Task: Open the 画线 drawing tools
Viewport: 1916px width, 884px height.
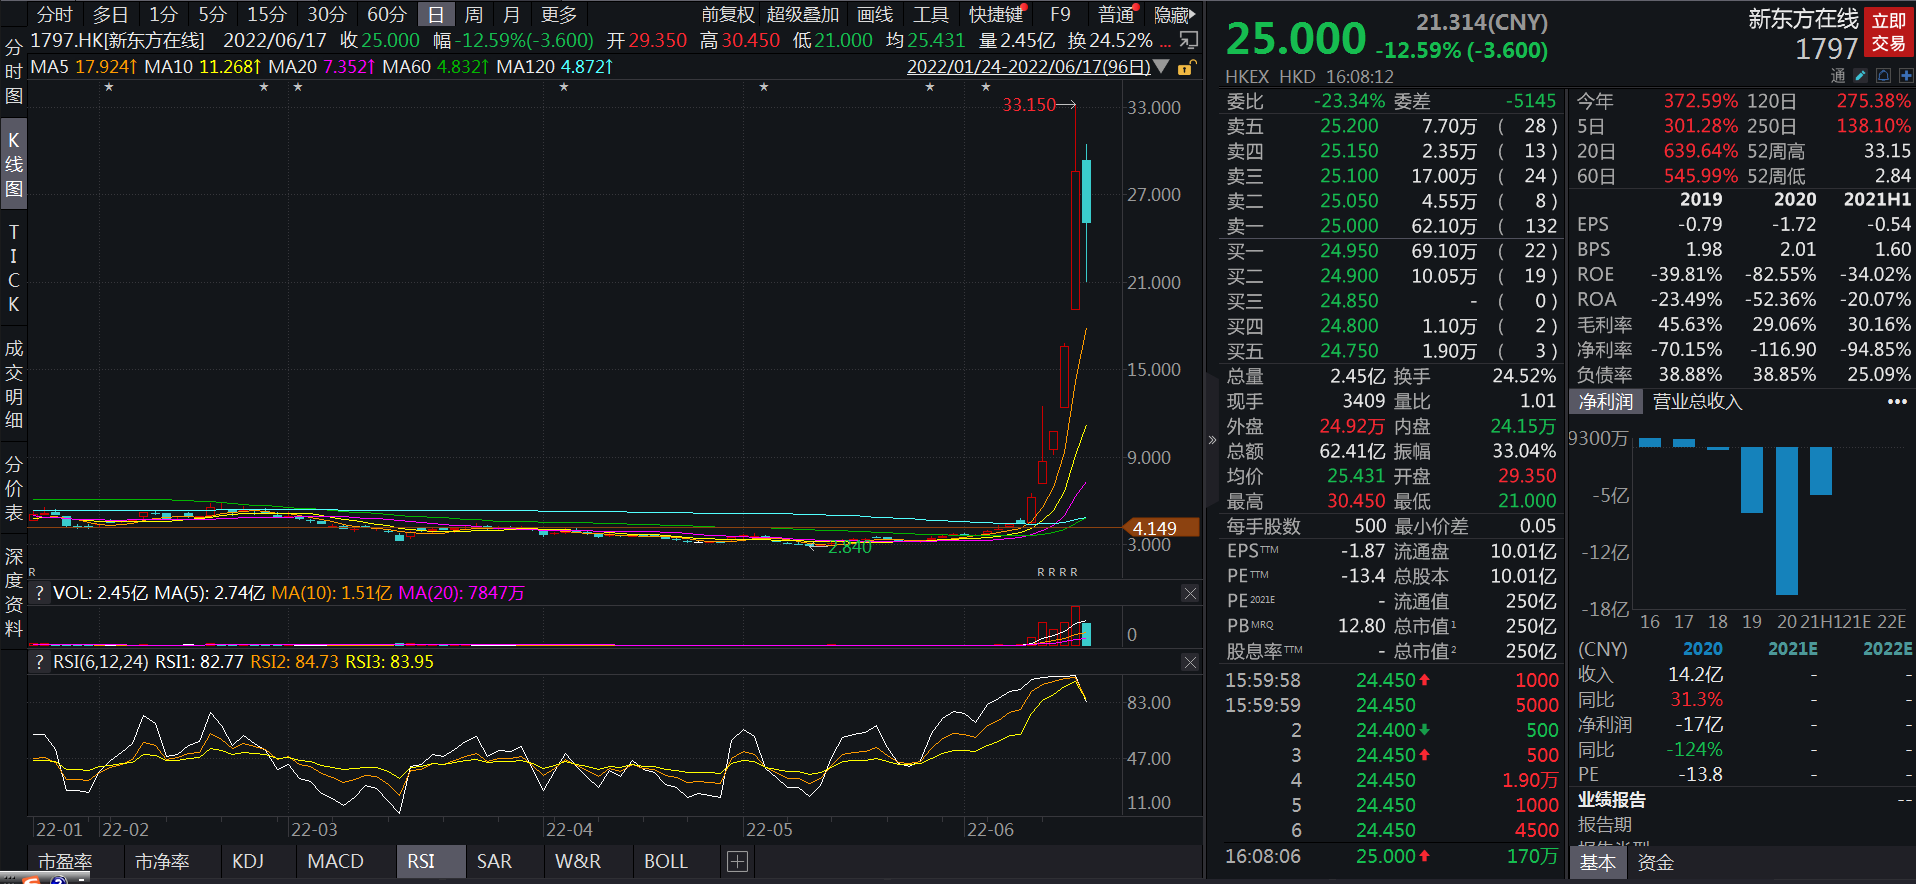Action: pos(875,14)
